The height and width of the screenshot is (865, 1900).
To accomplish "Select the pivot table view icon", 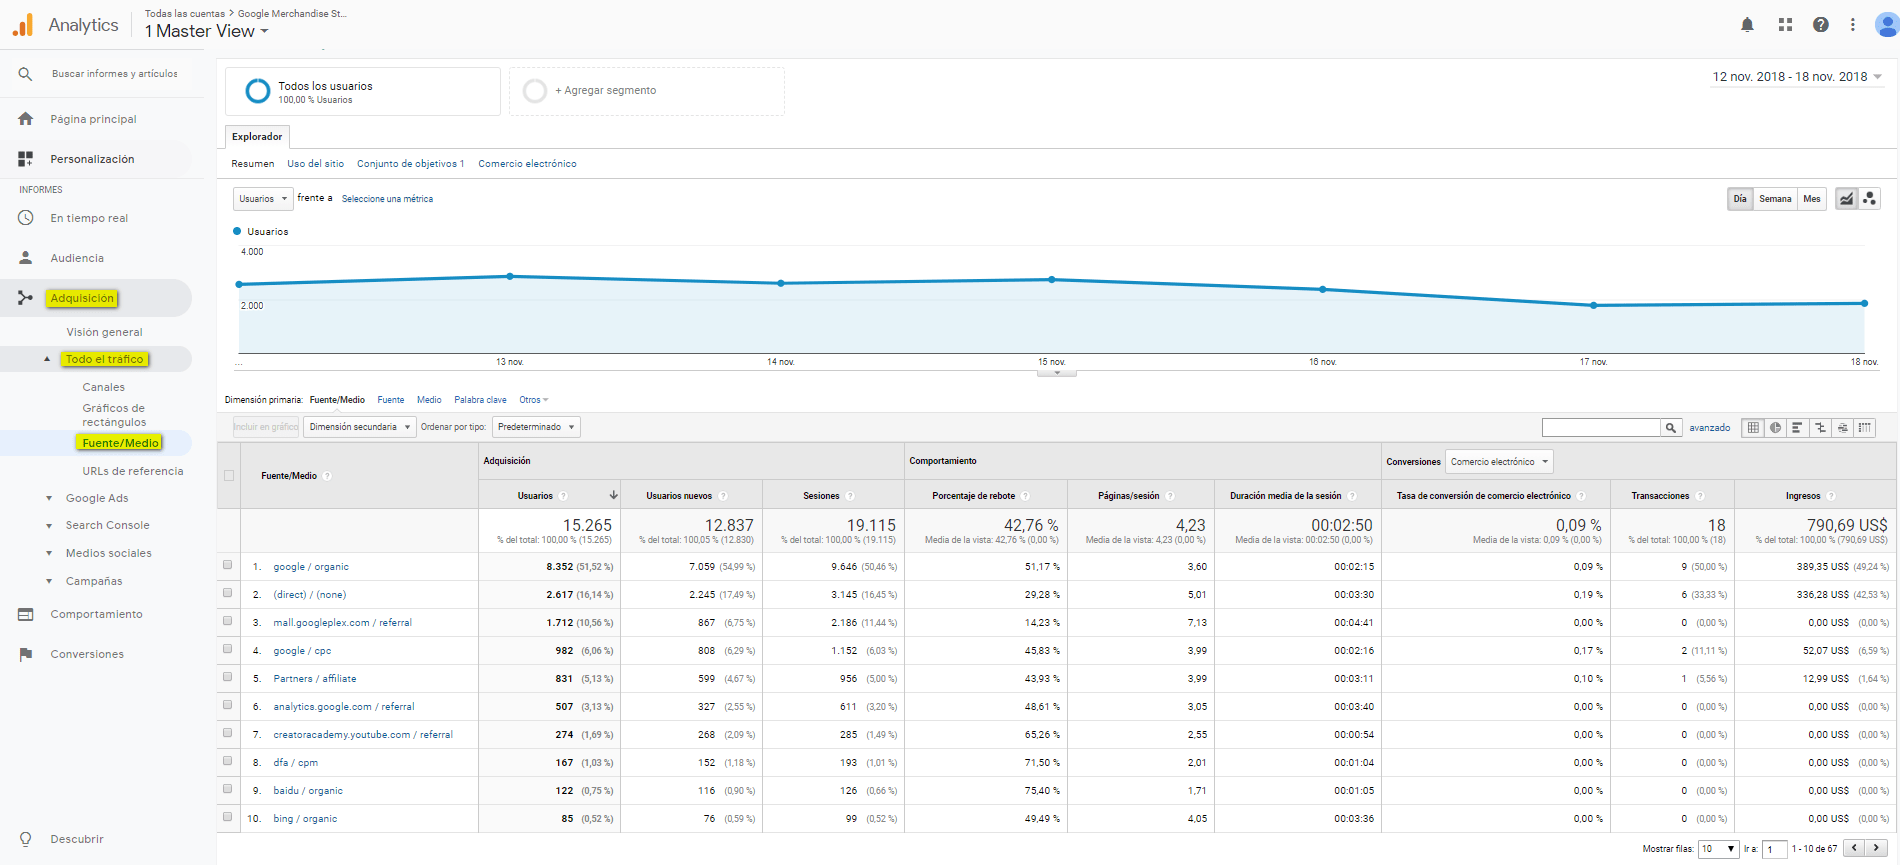I will coord(1865,428).
